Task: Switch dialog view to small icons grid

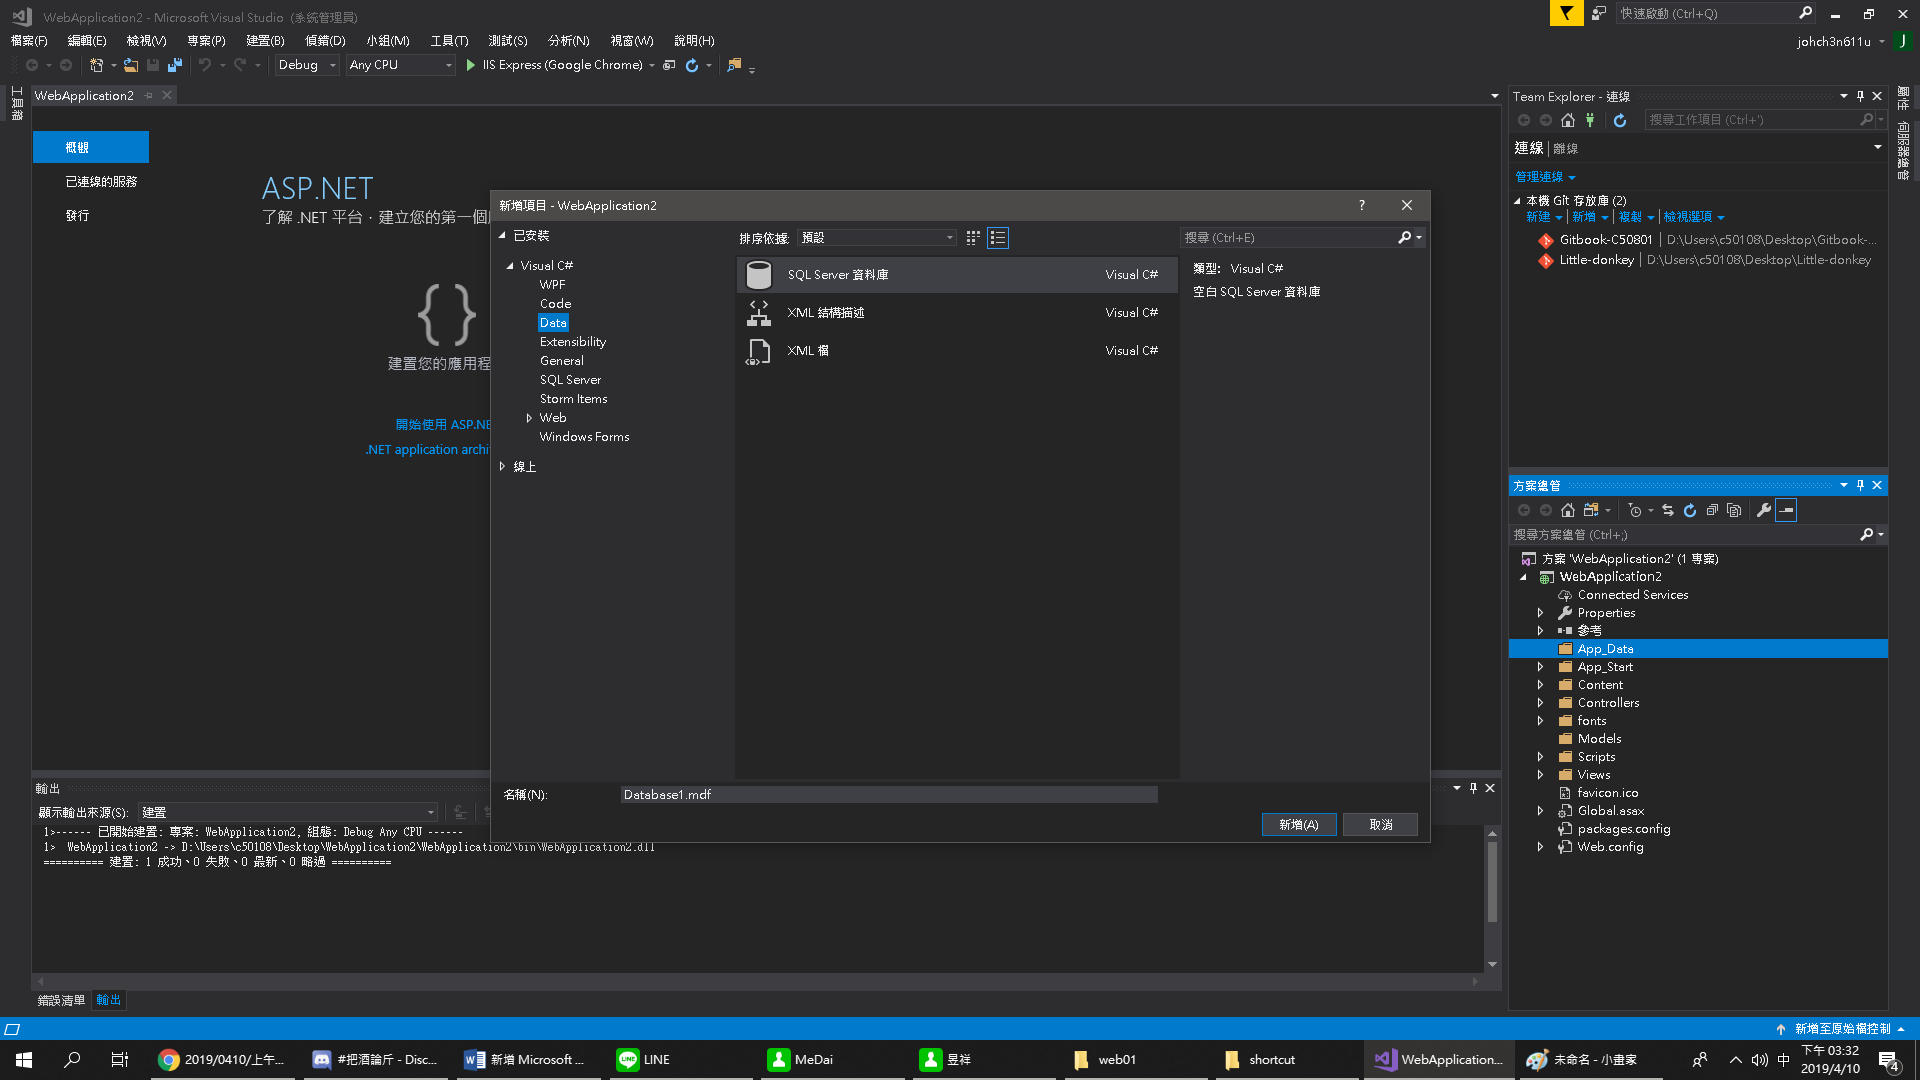Action: point(973,238)
